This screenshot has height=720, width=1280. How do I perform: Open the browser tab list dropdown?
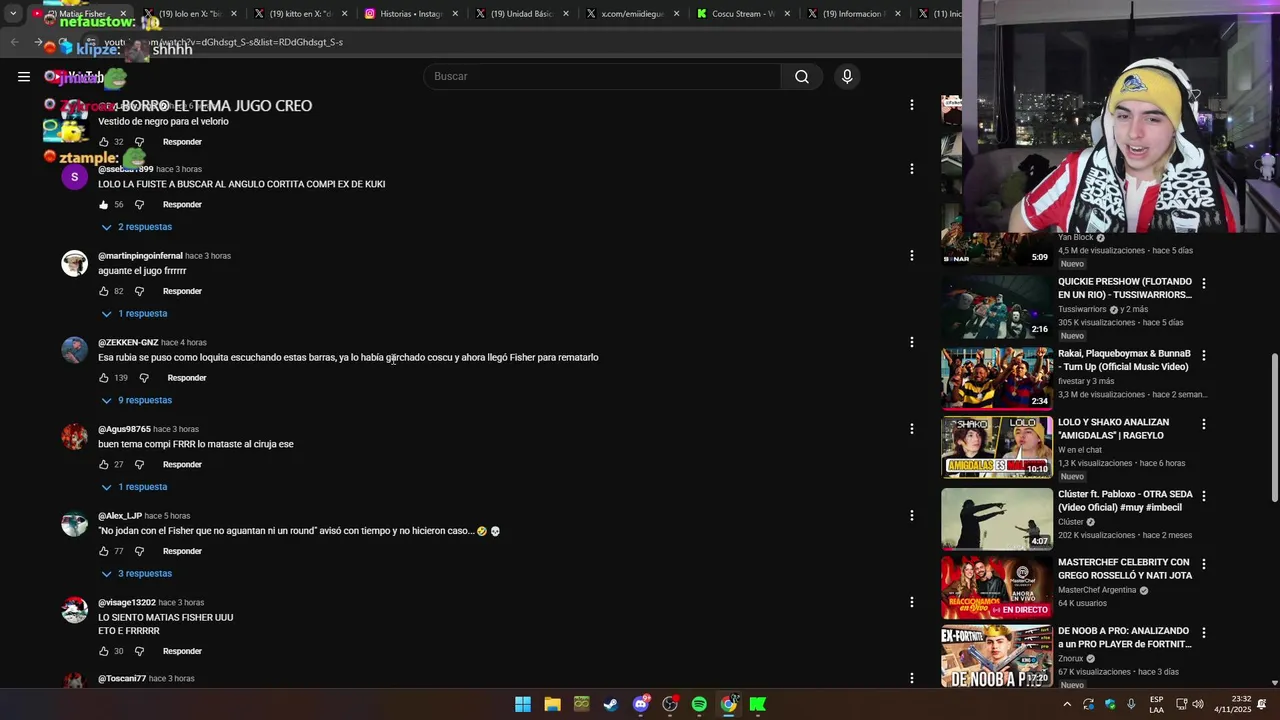point(13,14)
